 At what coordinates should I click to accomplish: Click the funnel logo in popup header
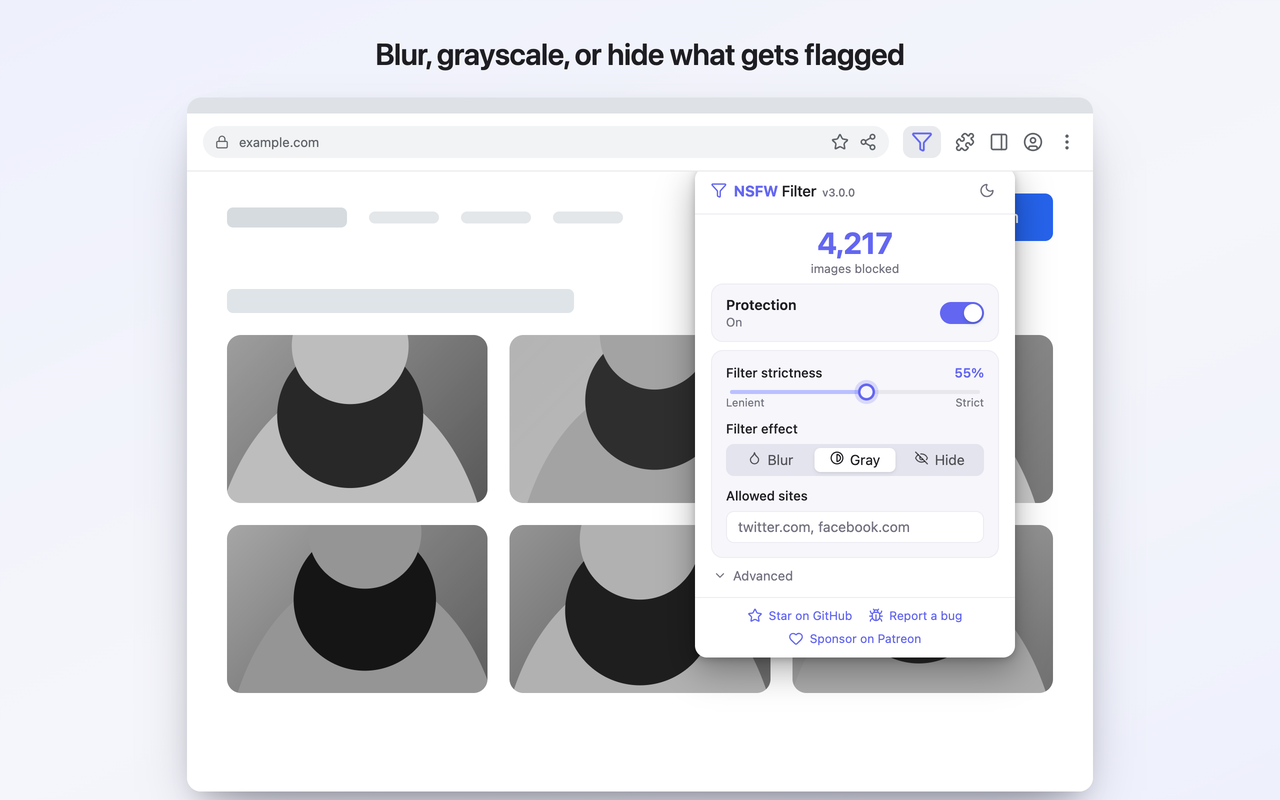point(718,191)
